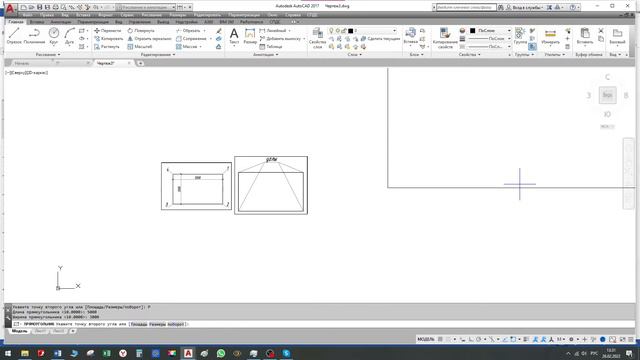Open the object color ПоСлою dropdown
The height and width of the screenshot is (360, 640).
click(x=509, y=31)
